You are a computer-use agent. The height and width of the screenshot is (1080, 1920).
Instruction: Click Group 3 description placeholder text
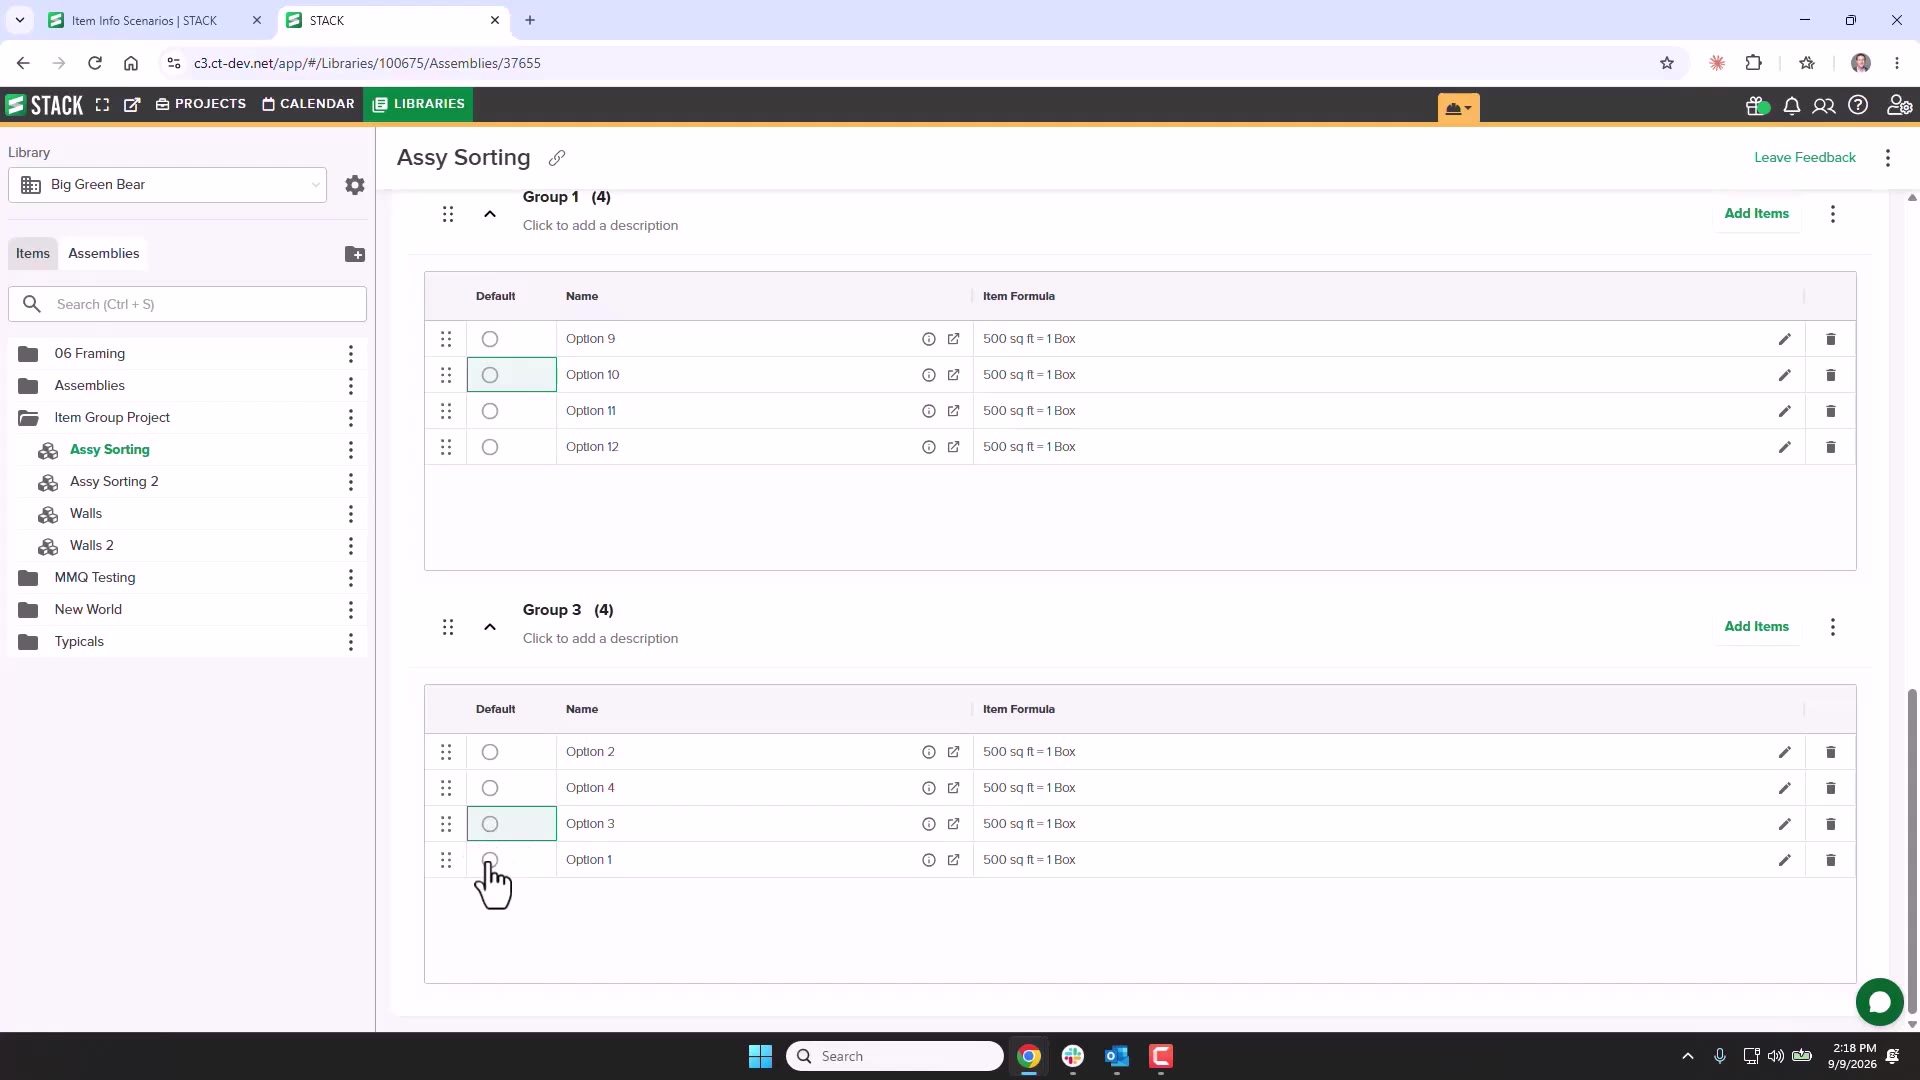[x=600, y=638]
